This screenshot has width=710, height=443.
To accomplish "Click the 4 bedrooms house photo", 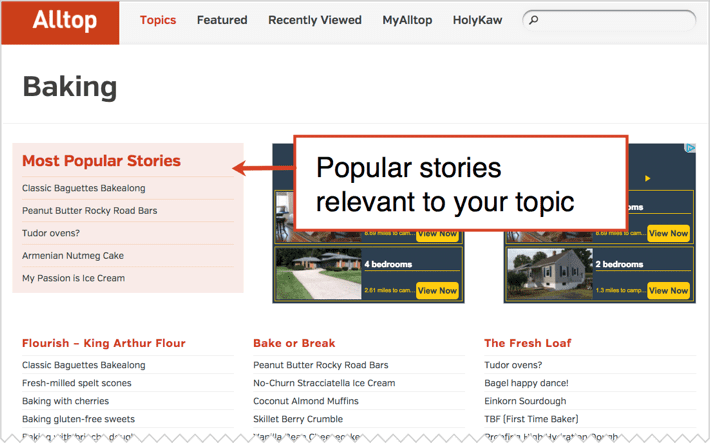I will click(319, 274).
